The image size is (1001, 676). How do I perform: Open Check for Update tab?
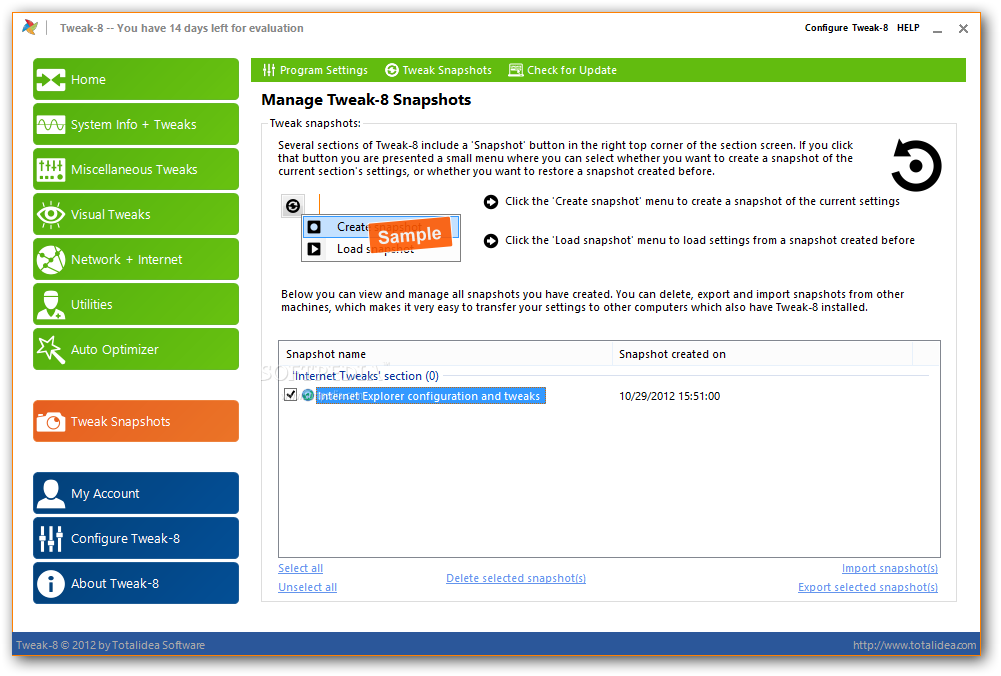[x=562, y=70]
